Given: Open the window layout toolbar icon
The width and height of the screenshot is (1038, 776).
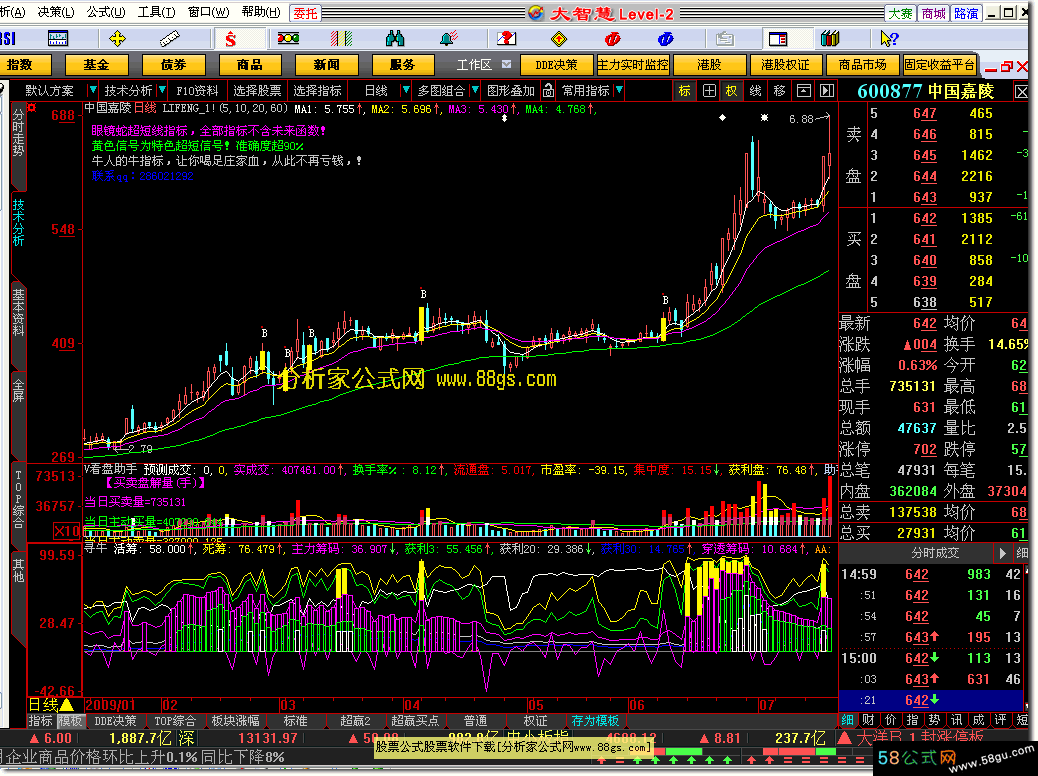Looking at the screenshot, I should (778, 39).
